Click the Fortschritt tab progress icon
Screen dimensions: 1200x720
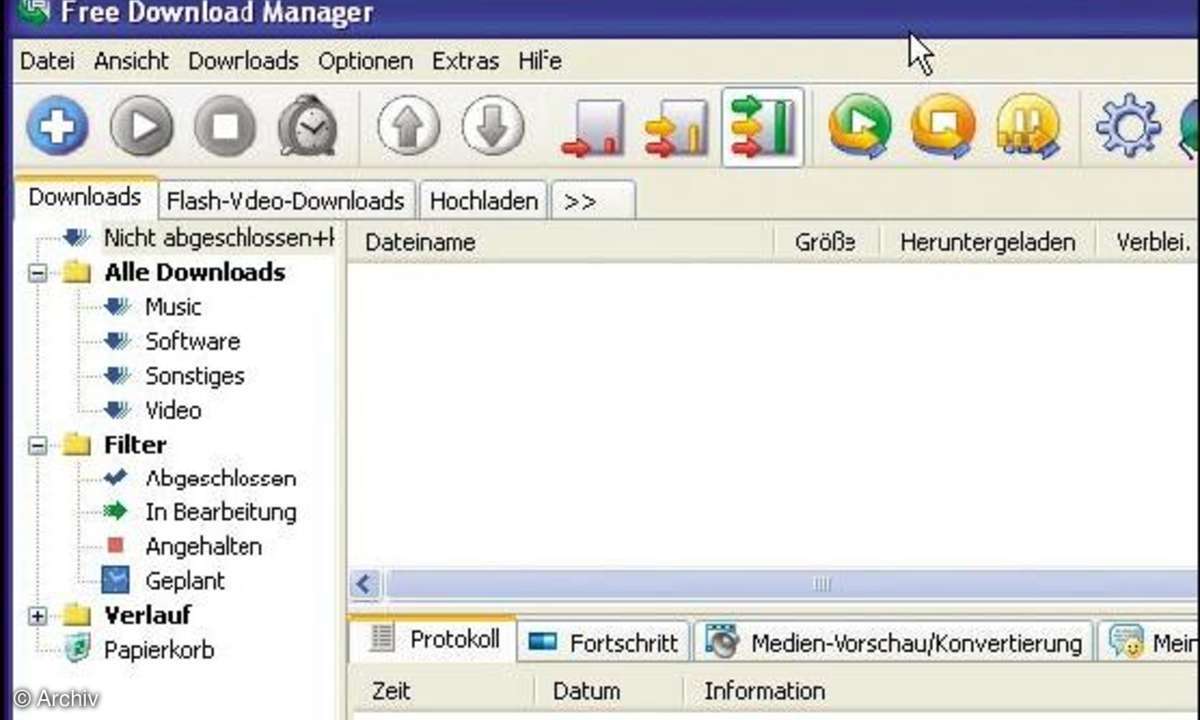[x=542, y=642]
